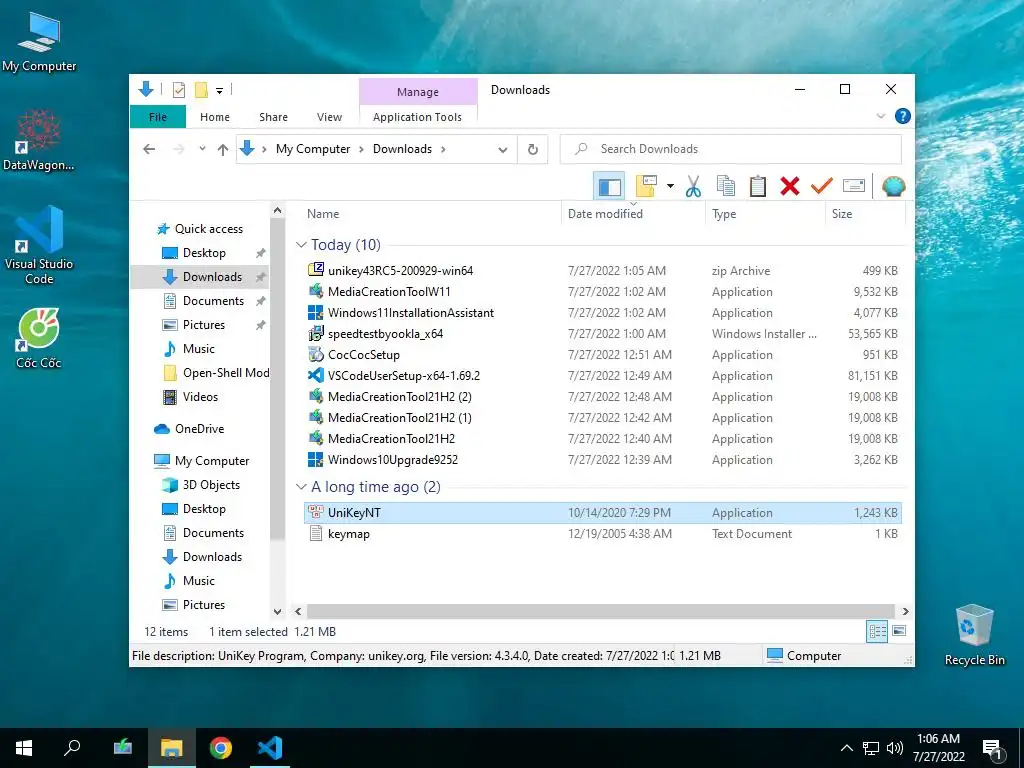
Task: Open the folder options toolbar icon
Action: point(646,186)
